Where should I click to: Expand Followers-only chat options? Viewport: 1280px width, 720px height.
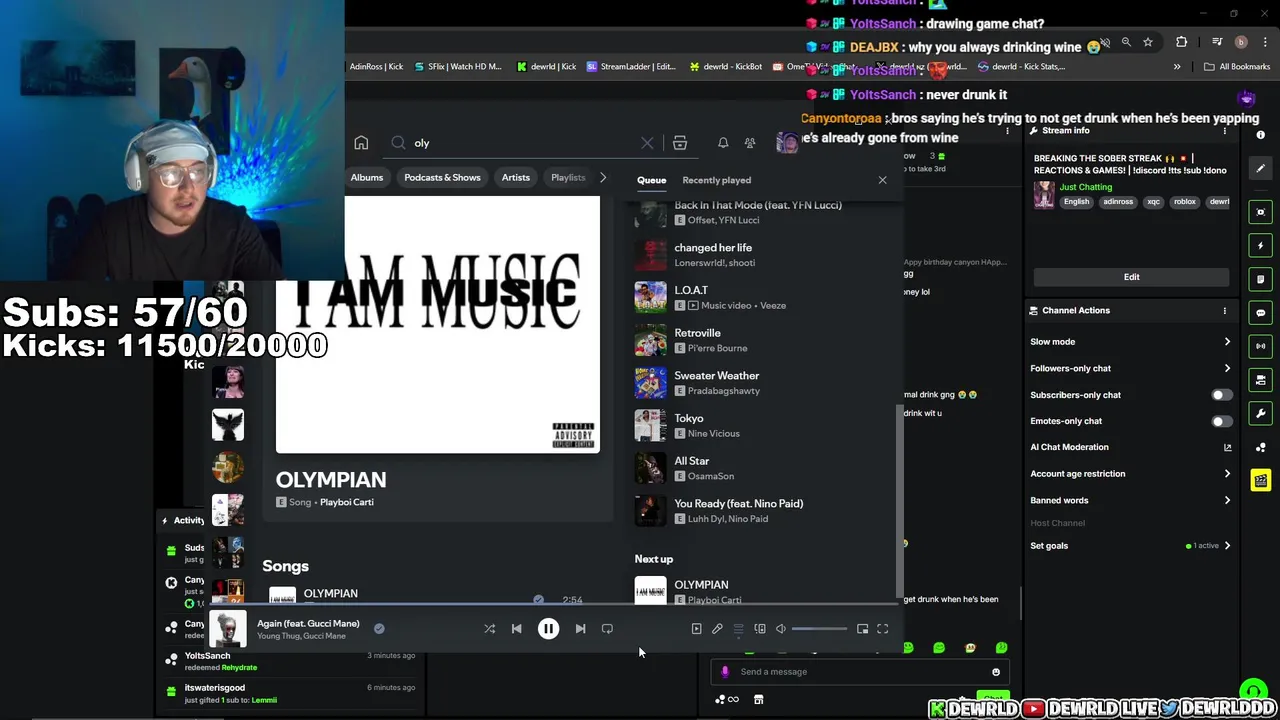(1227, 368)
